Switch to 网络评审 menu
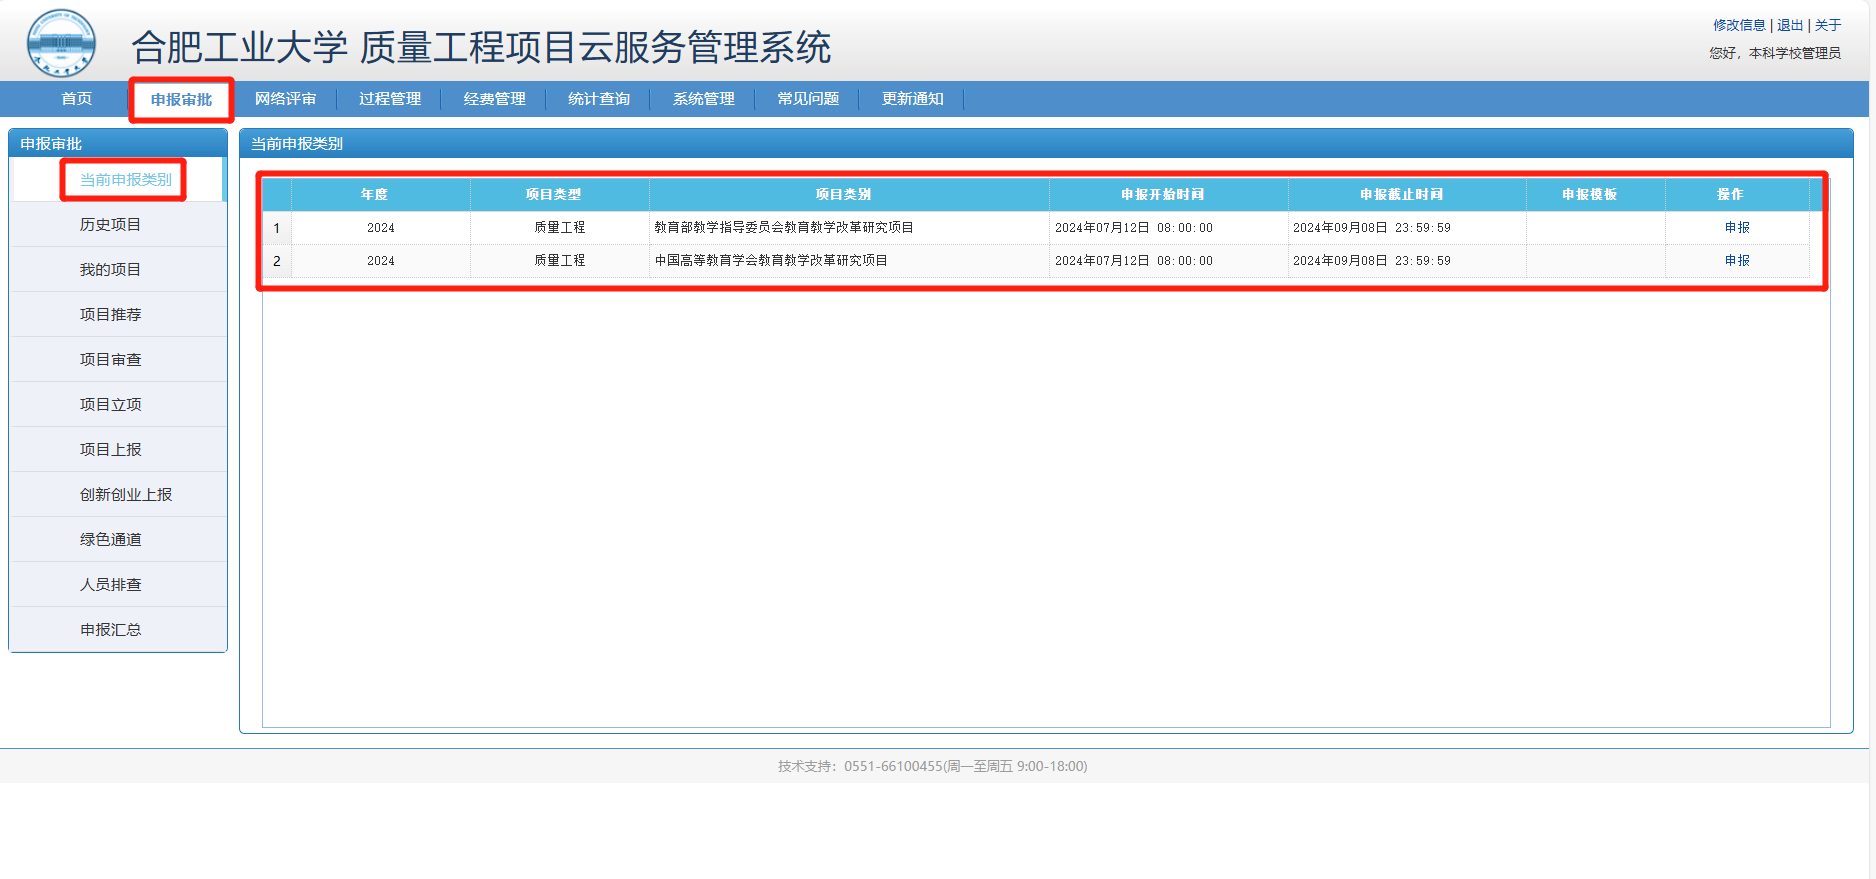This screenshot has width=1876, height=879. [x=285, y=99]
